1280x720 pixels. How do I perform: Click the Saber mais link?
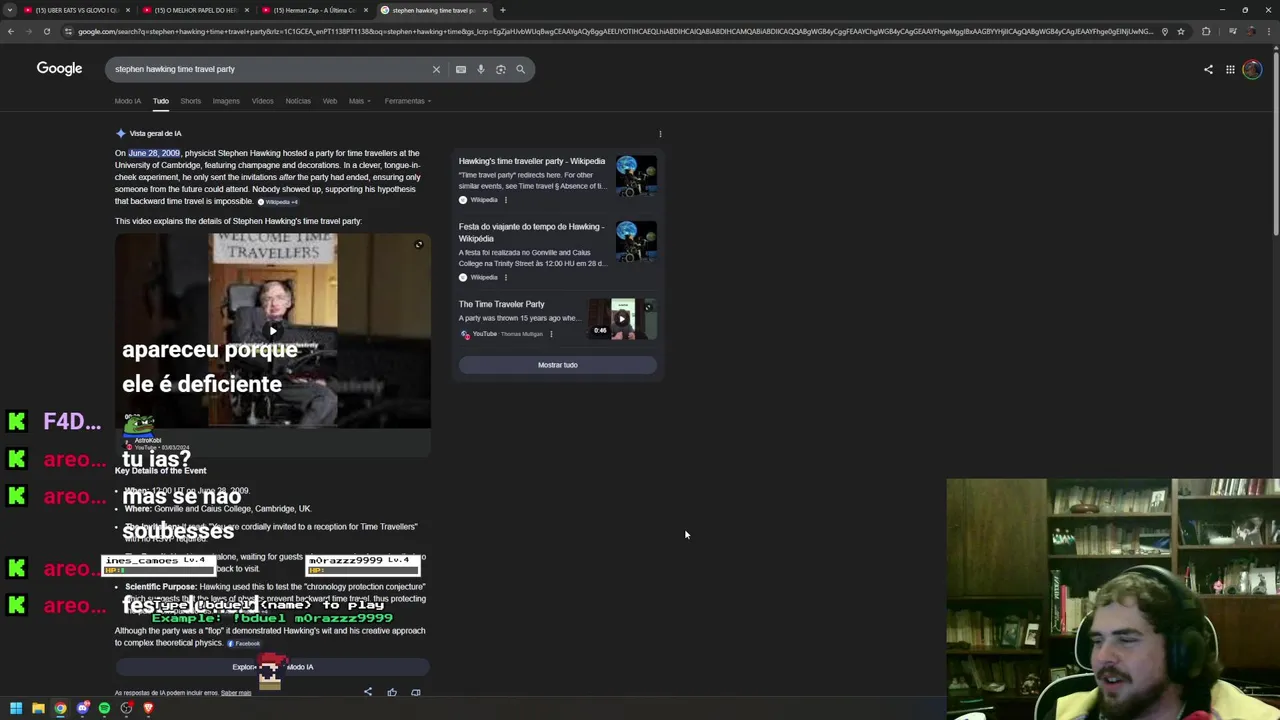[x=236, y=693]
